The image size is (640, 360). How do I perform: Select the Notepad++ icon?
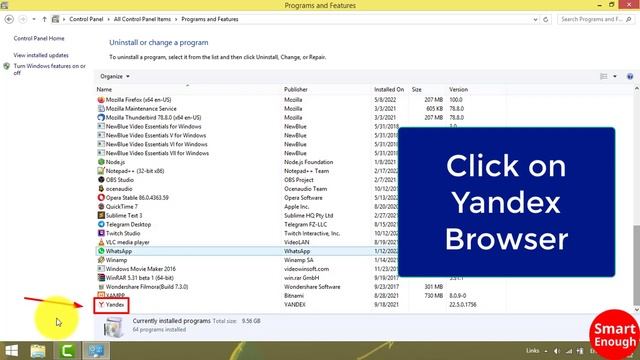[101, 171]
